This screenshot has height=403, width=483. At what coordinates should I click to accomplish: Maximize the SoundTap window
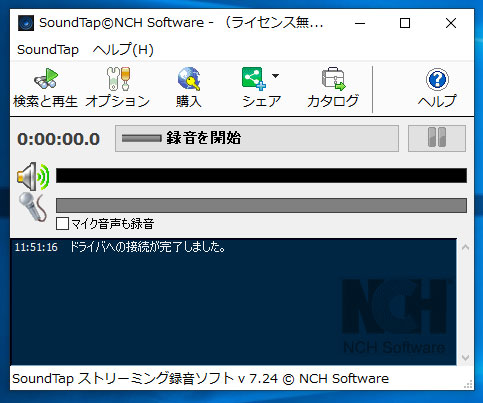coord(405,23)
